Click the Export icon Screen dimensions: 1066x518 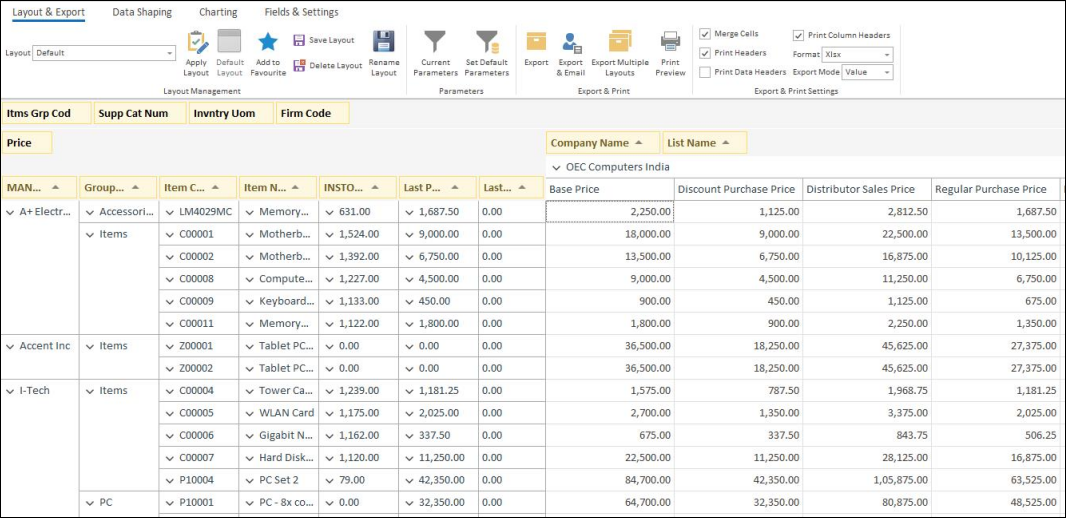536,42
